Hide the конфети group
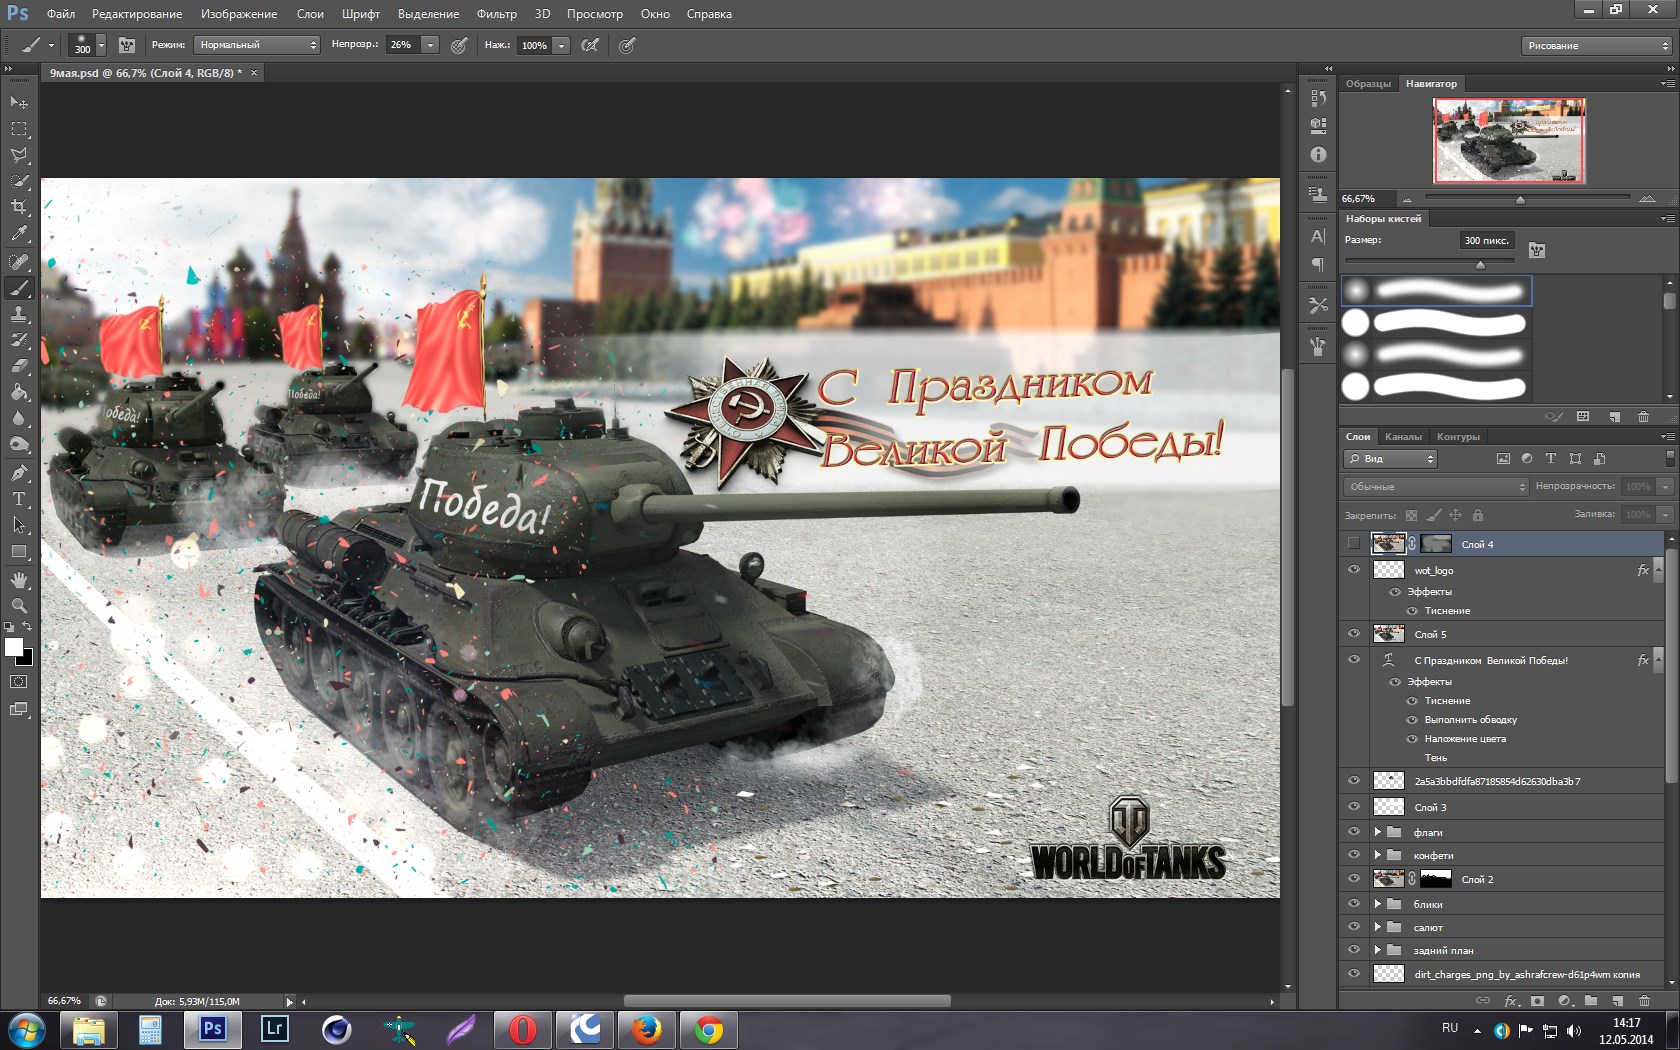 click(1353, 854)
